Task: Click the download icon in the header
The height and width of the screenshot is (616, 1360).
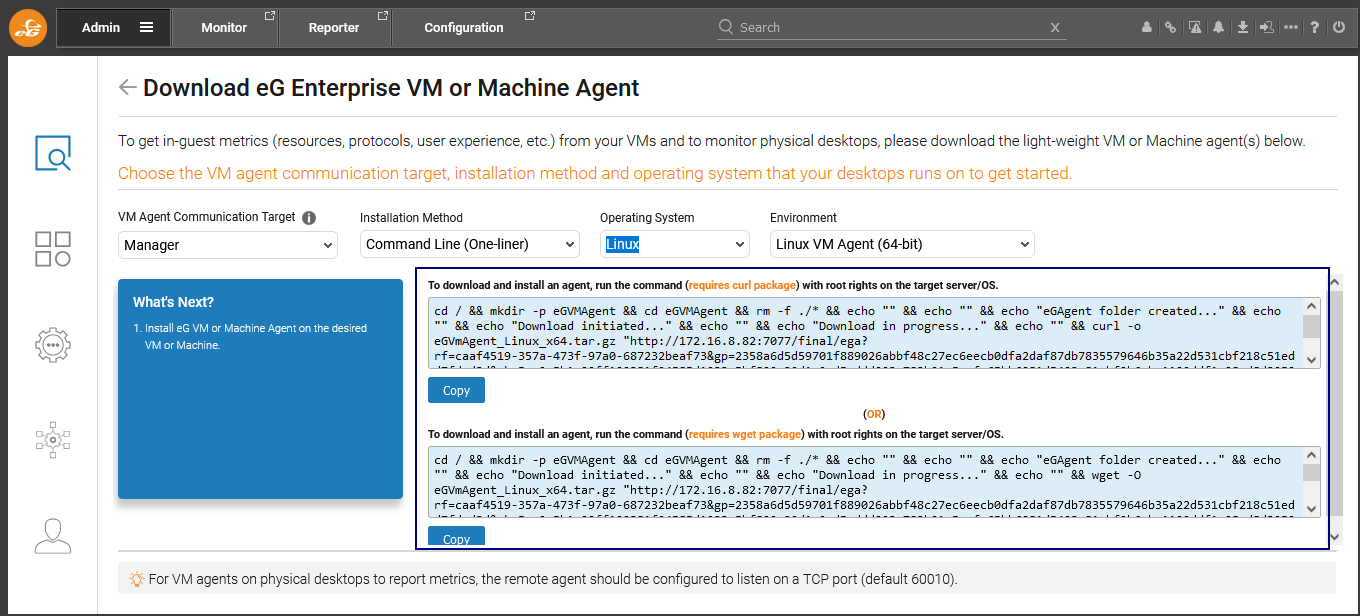Action: click(x=1242, y=28)
